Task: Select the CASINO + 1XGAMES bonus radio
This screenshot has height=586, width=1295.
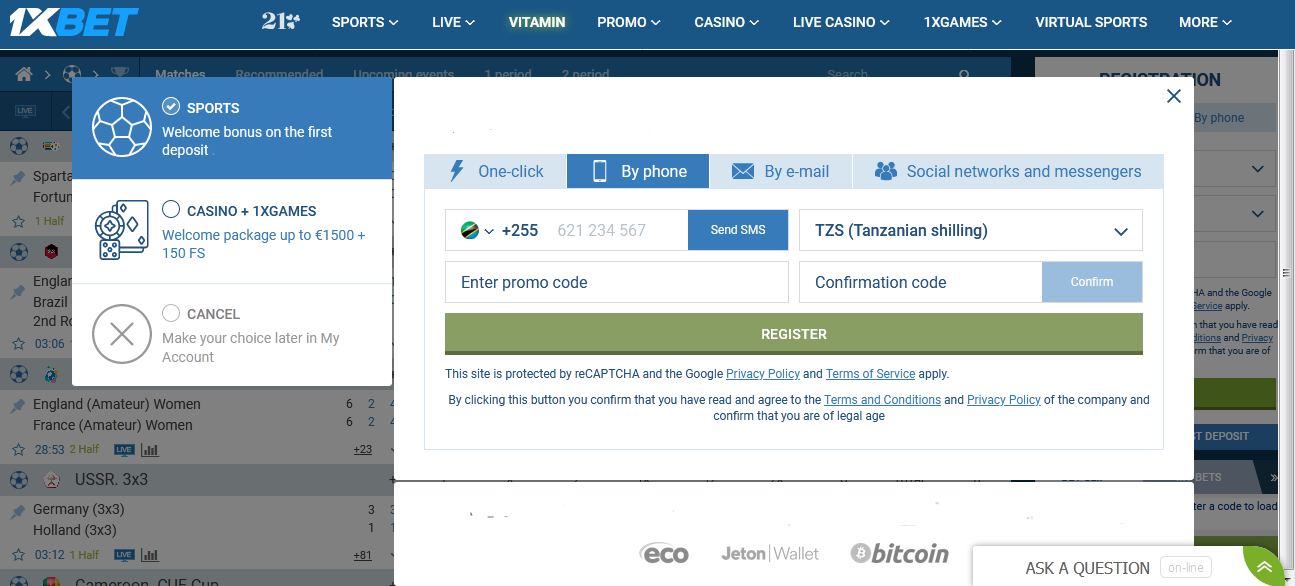Action: click(171, 210)
